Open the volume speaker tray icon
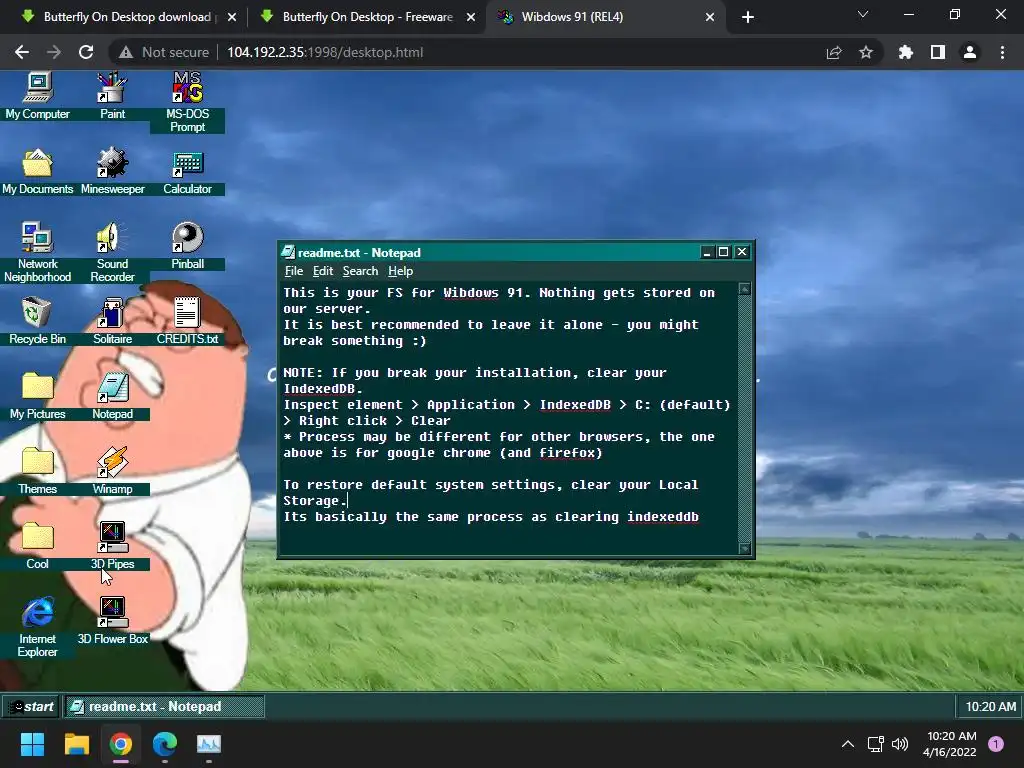 click(x=900, y=744)
